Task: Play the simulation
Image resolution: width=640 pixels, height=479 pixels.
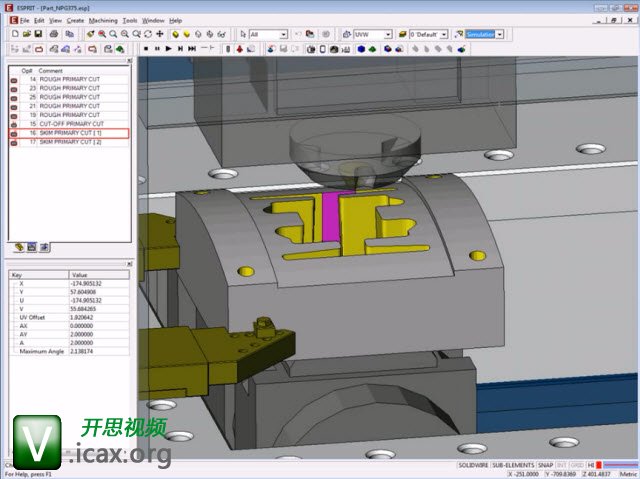Action: [168, 49]
